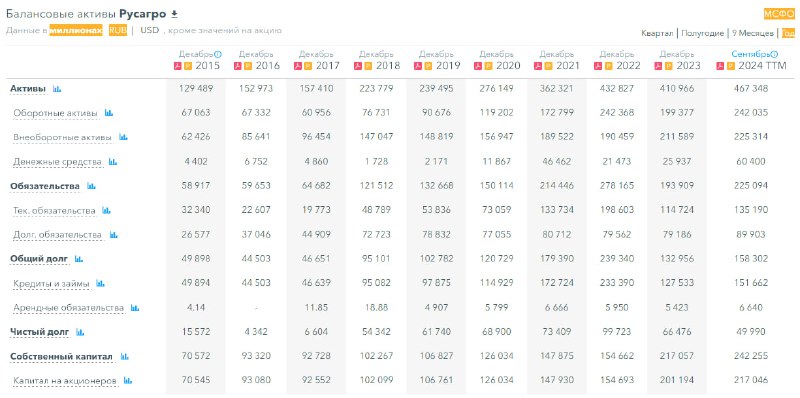Select RUB currency option
Screen dimensions: 800x398
pos(118,30)
